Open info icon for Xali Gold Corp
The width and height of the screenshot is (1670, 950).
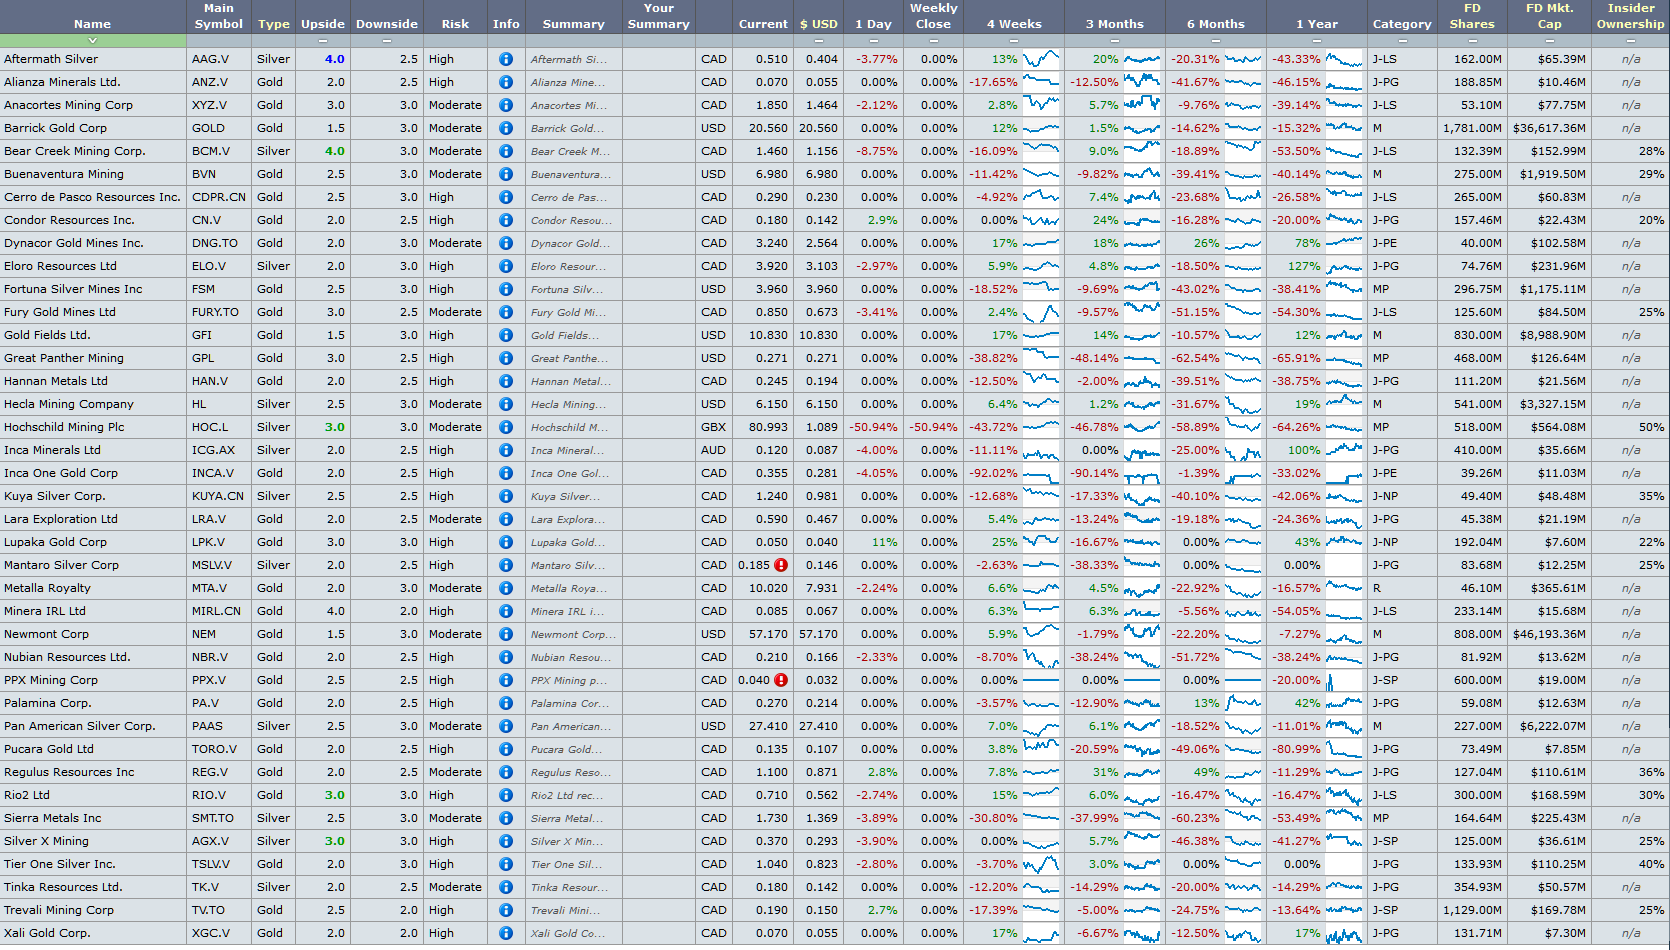(506, 933)
